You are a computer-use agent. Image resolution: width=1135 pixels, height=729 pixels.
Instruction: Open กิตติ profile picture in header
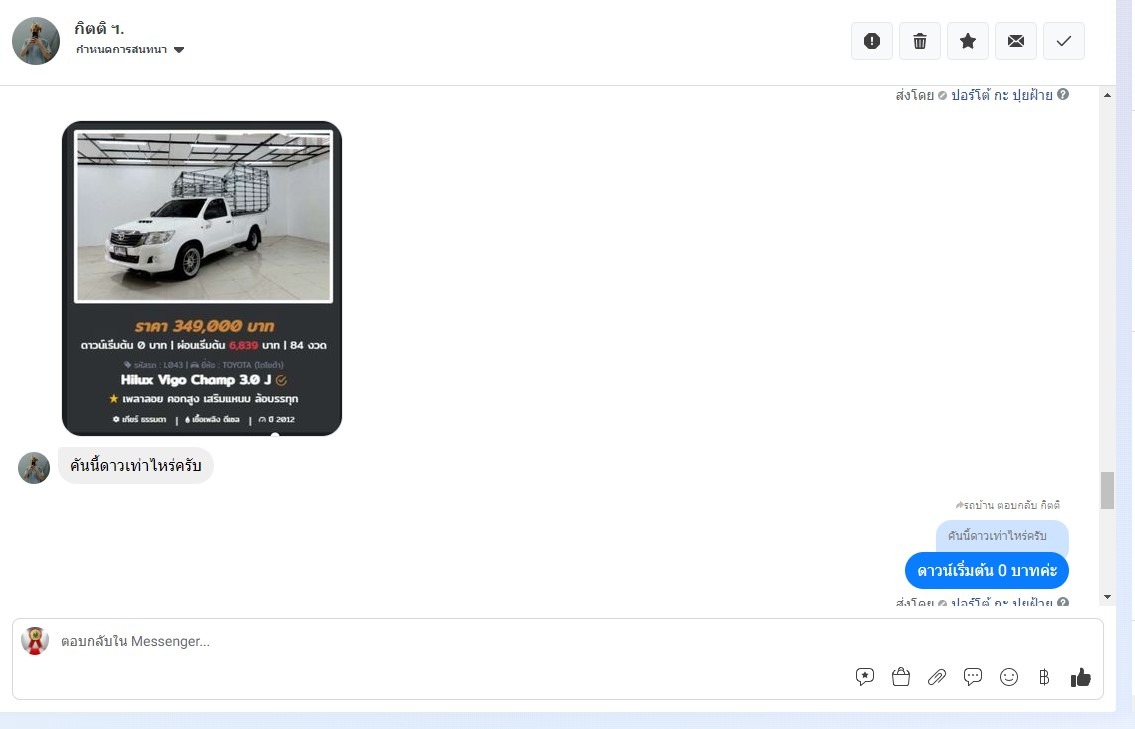[35, 41]
